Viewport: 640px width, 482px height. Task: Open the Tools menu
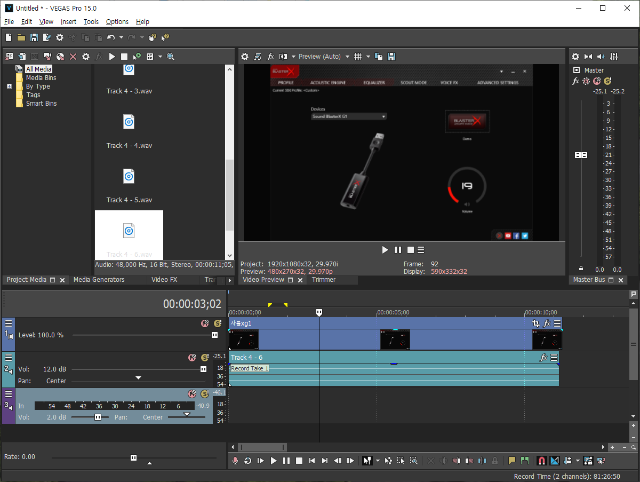tap(91, 22)
